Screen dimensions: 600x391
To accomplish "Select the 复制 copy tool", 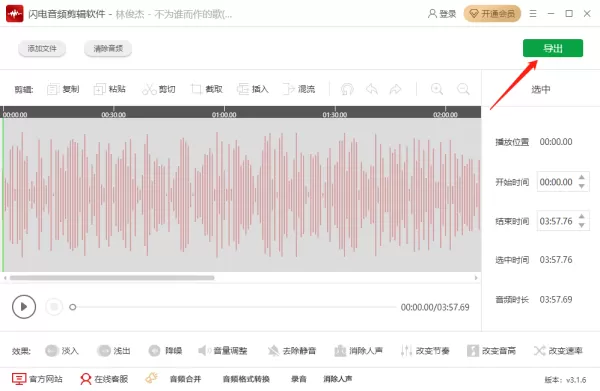I will pos(63,89).
